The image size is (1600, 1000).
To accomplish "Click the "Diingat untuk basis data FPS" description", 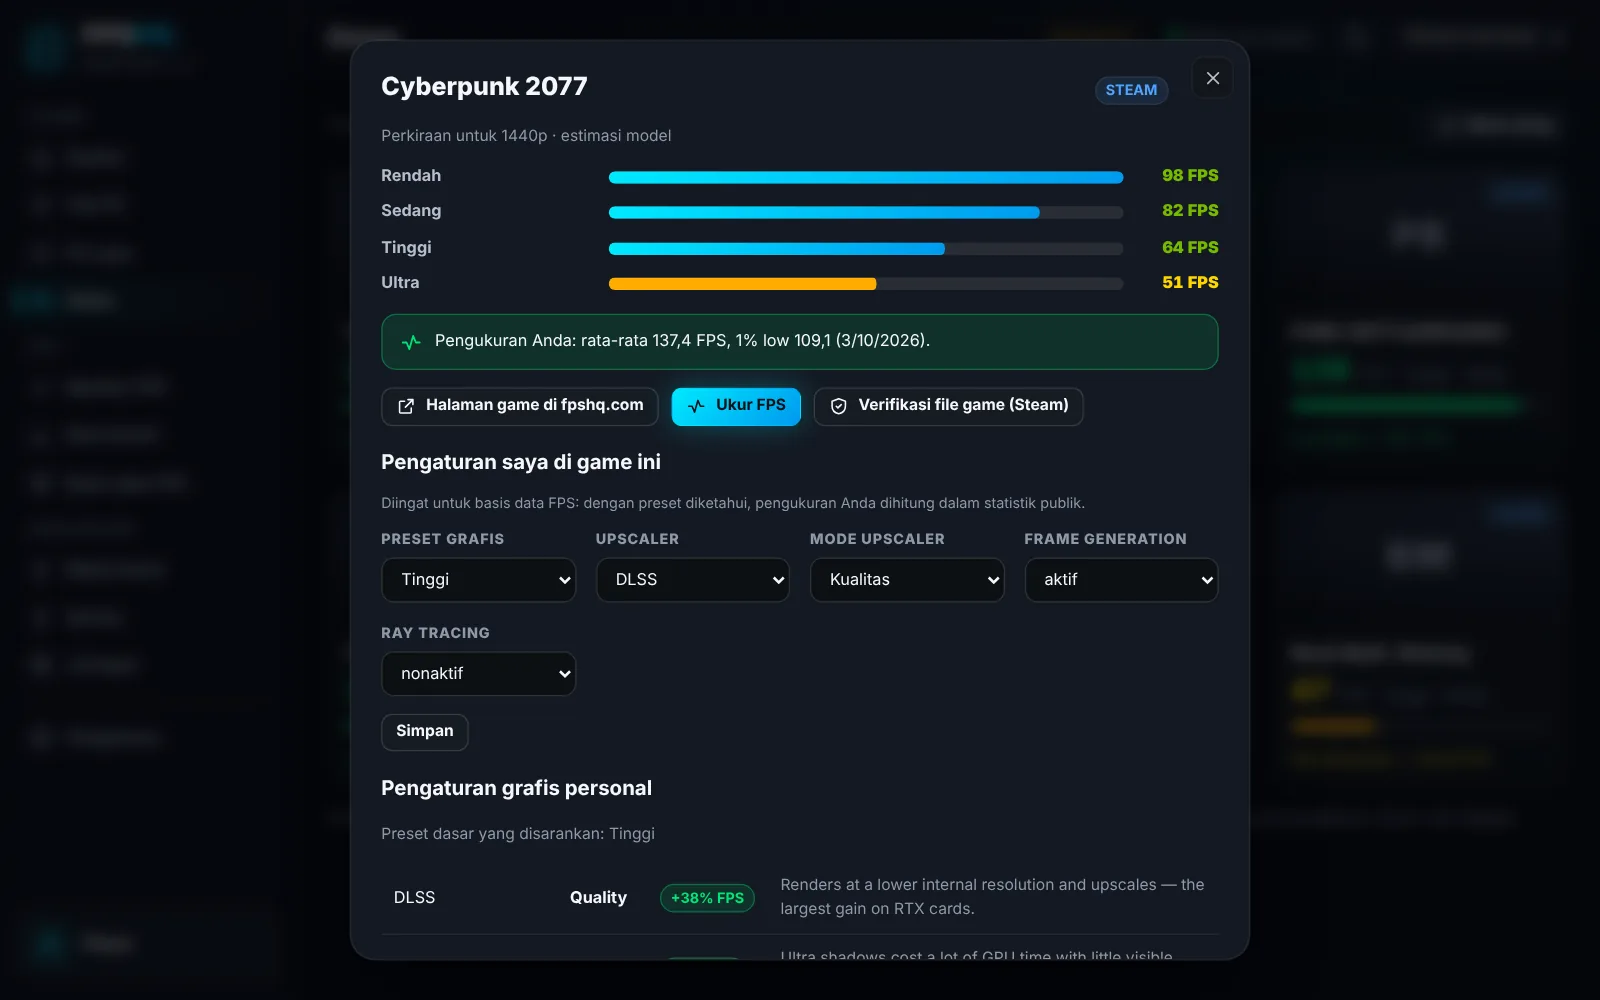I will (733, 503).
